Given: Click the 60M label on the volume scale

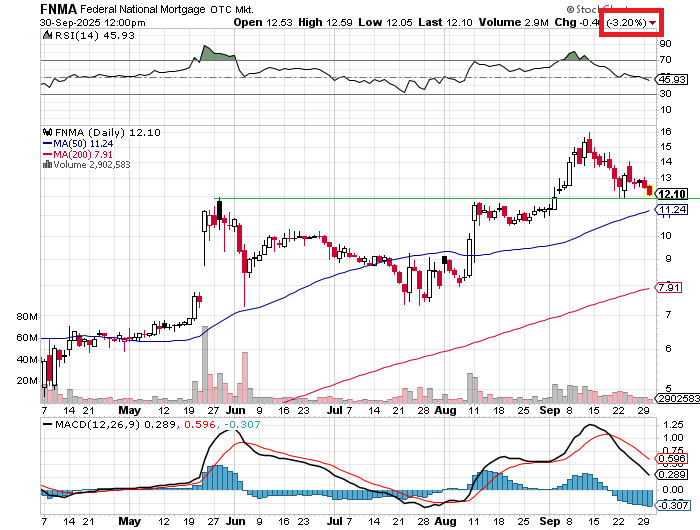Looking at the screenshot, I should pyautogui.click(x=27, y=338).
